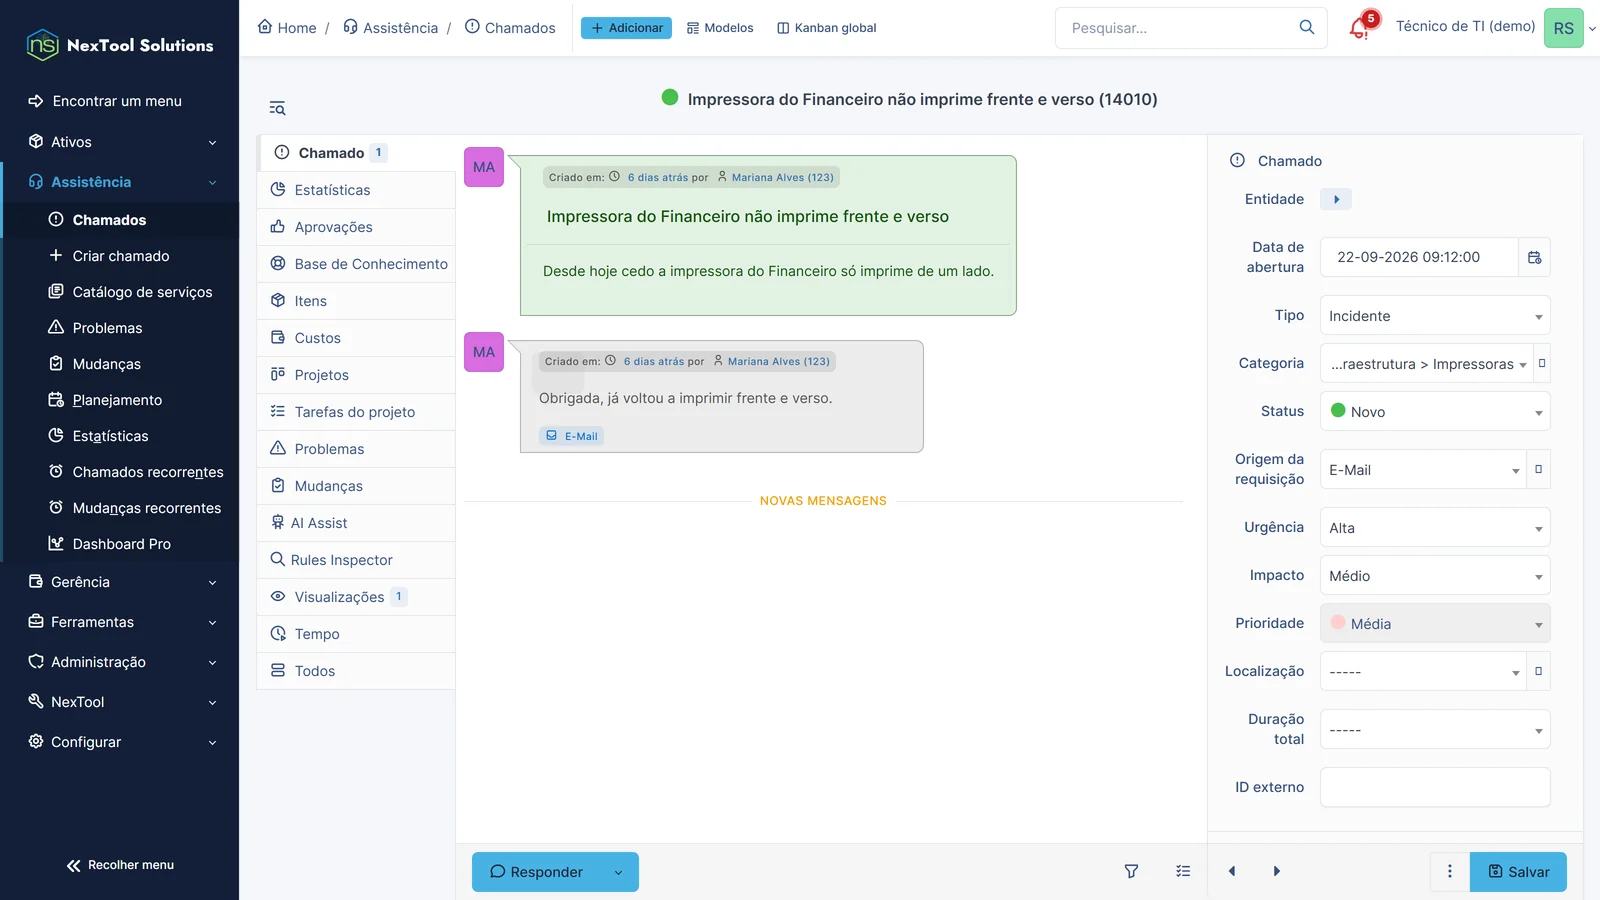The height and width of the screenshot is (900, 1600).
Task: Select the Visualizações tab
Action: pyautogui.click(x=357, y=597)
